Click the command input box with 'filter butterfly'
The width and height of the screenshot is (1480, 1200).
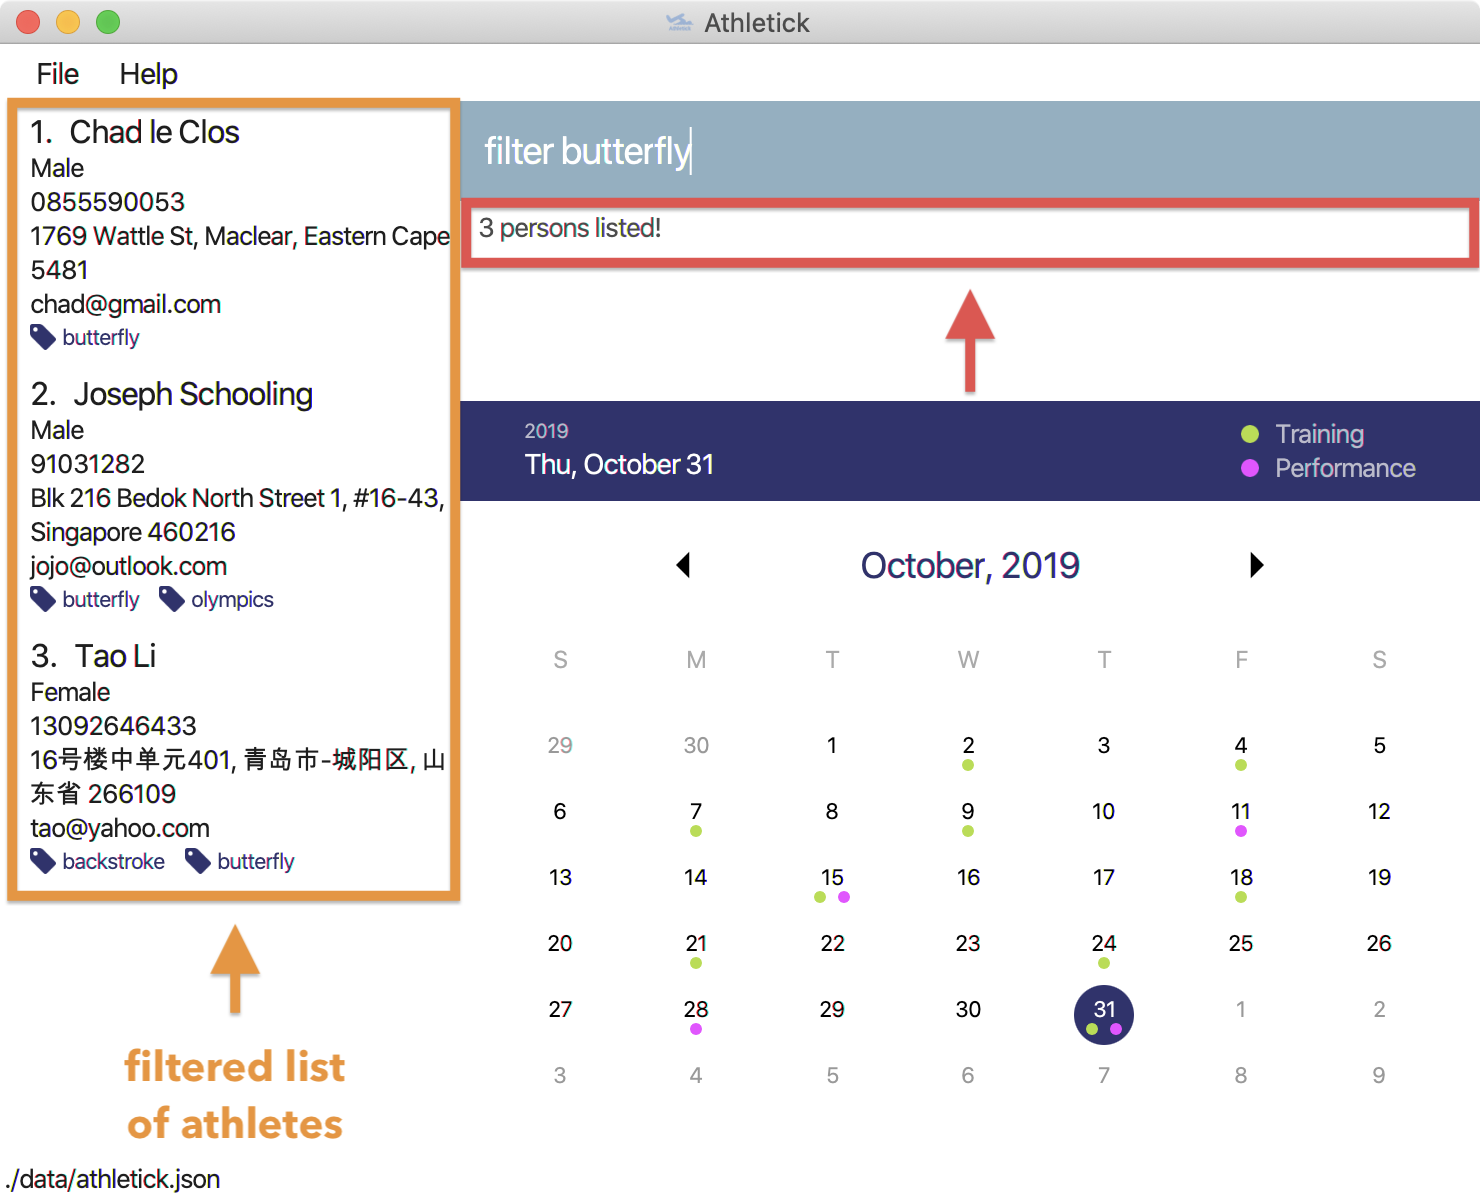tap(970, 150)
